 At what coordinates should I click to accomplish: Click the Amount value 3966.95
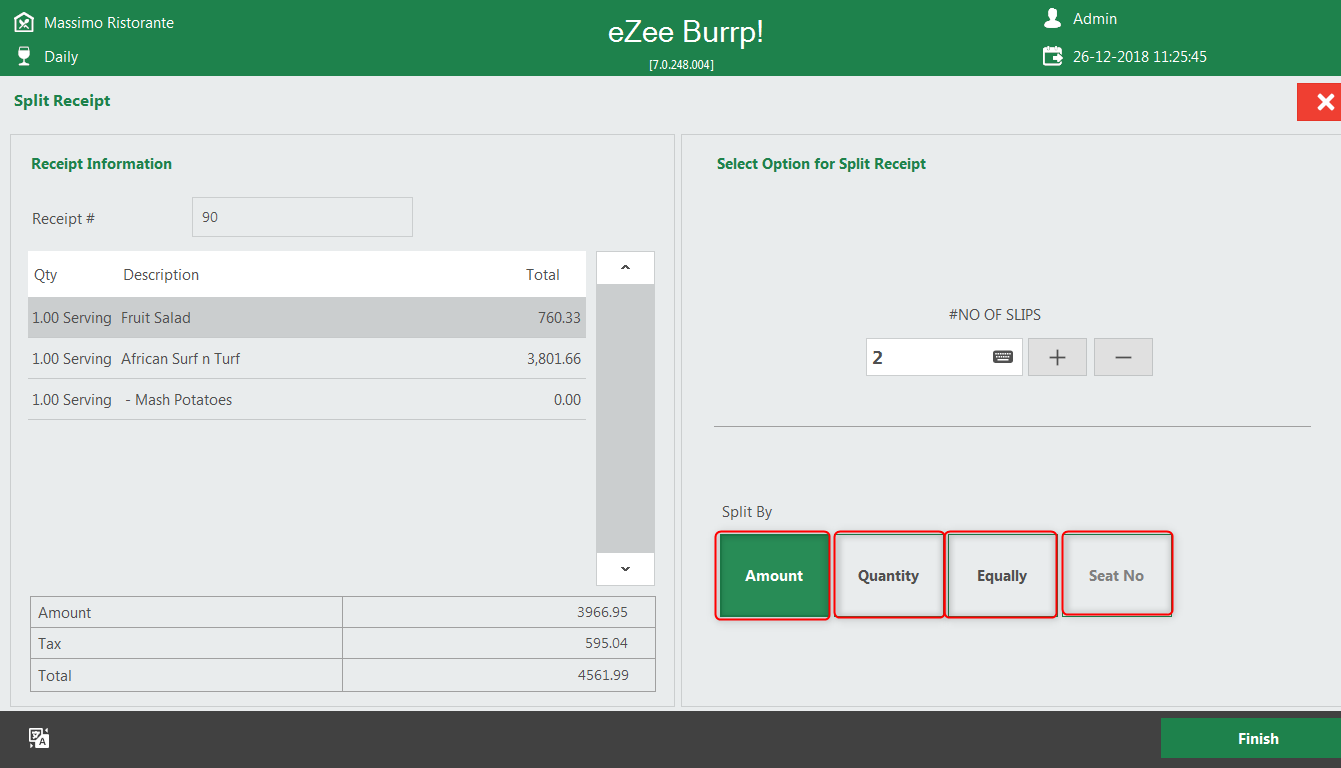coord(603,612)
